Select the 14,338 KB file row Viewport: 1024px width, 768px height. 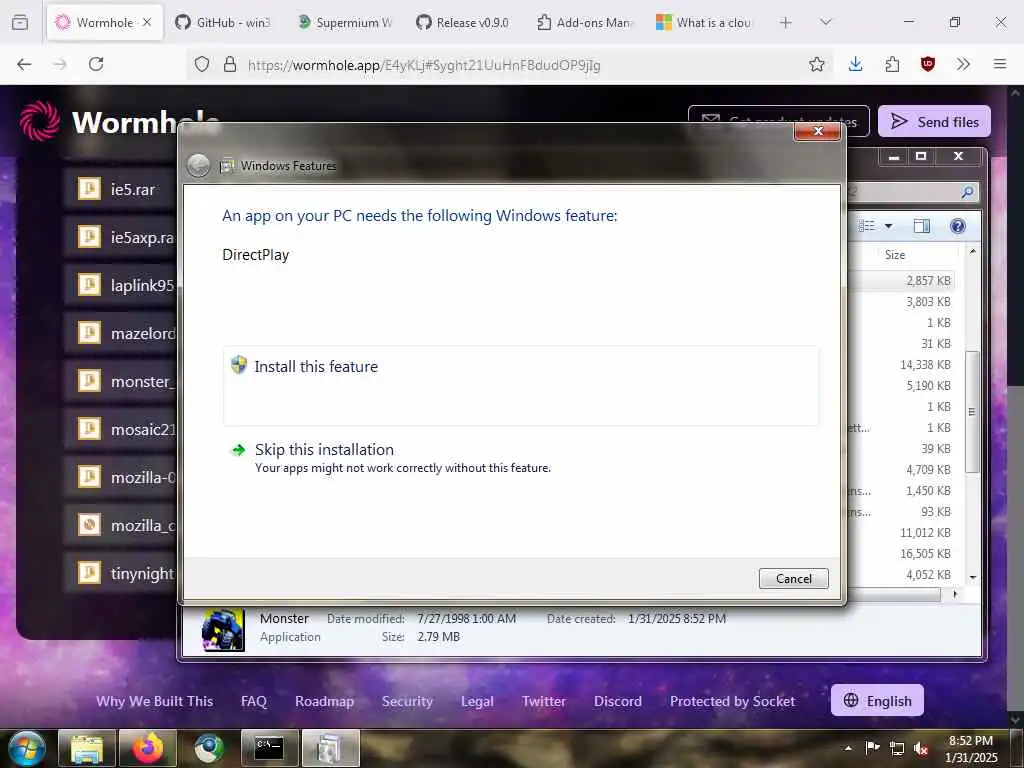[x=903, y=364]
